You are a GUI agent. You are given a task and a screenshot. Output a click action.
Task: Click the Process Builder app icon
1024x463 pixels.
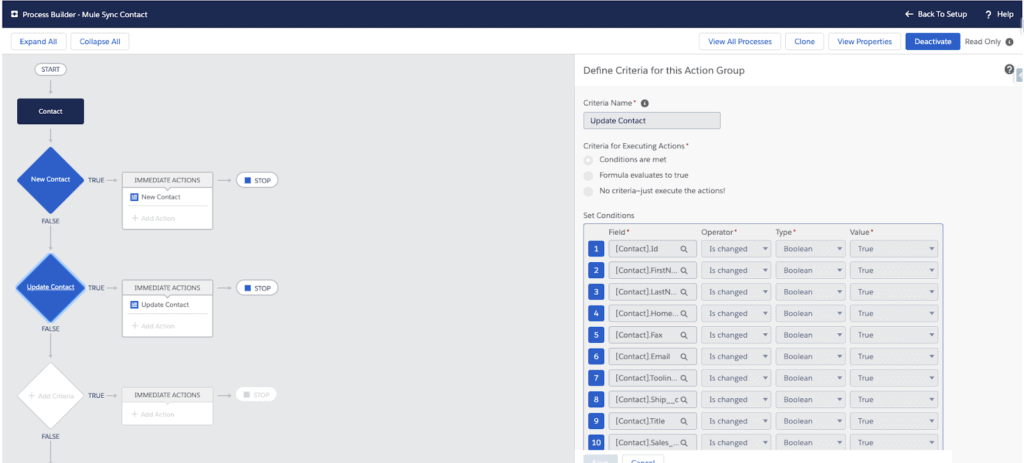pos(13,14)
